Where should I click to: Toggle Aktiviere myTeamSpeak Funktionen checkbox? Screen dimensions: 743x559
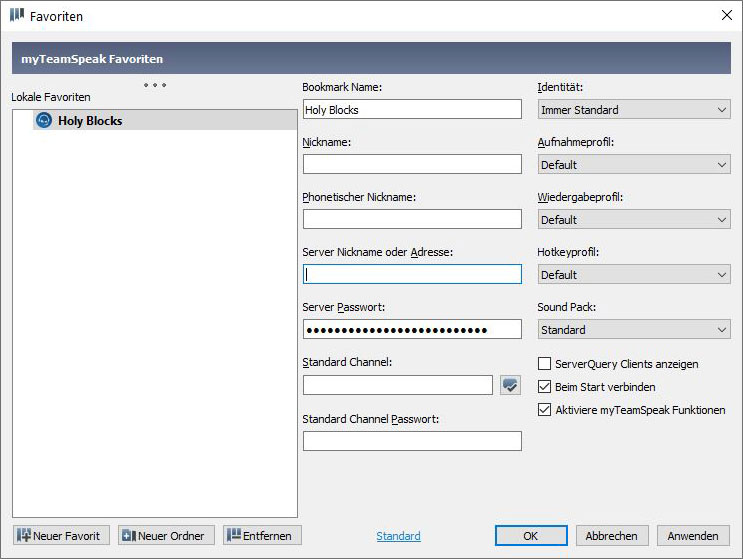coord(544,410)
